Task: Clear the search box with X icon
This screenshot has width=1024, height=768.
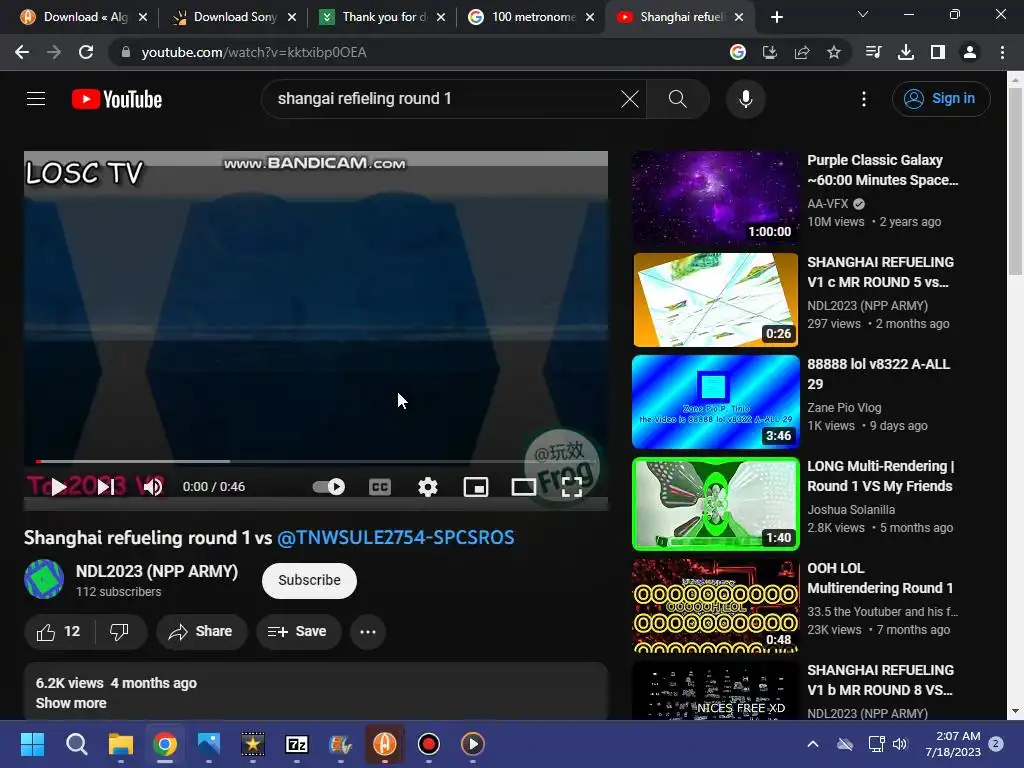Action: [630, 99]
